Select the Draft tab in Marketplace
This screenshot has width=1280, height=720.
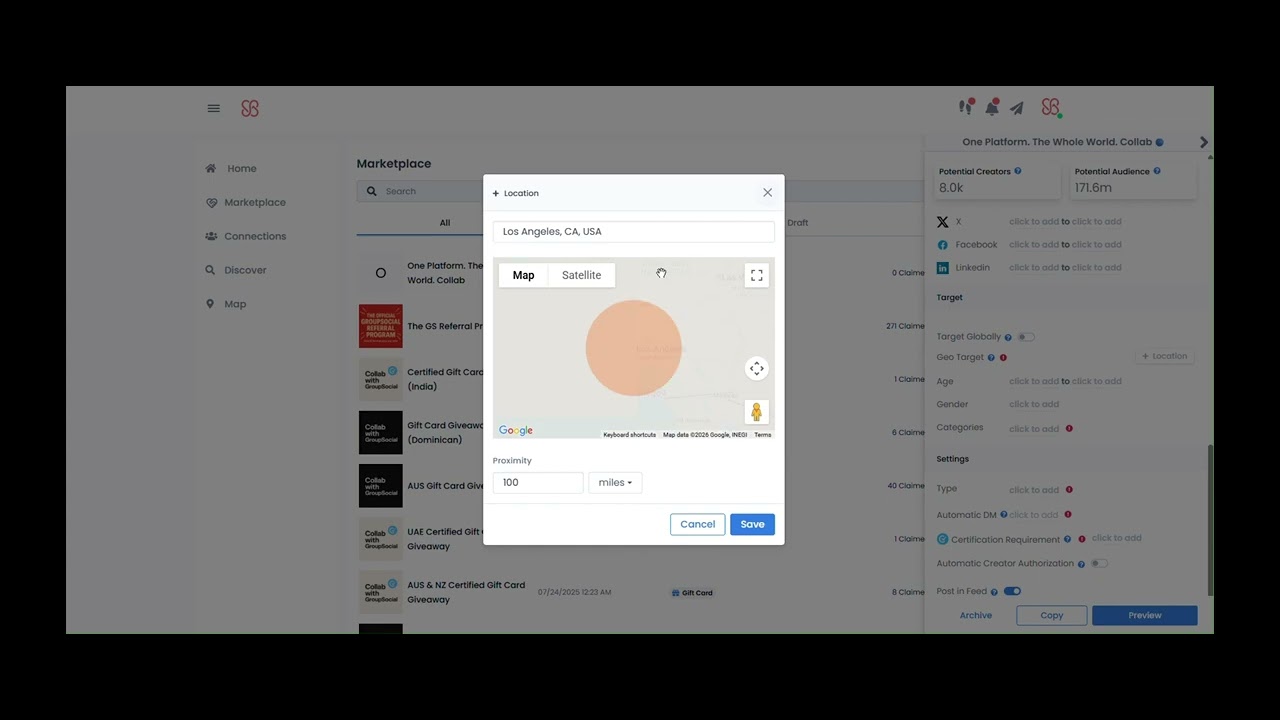pos(797,223)
